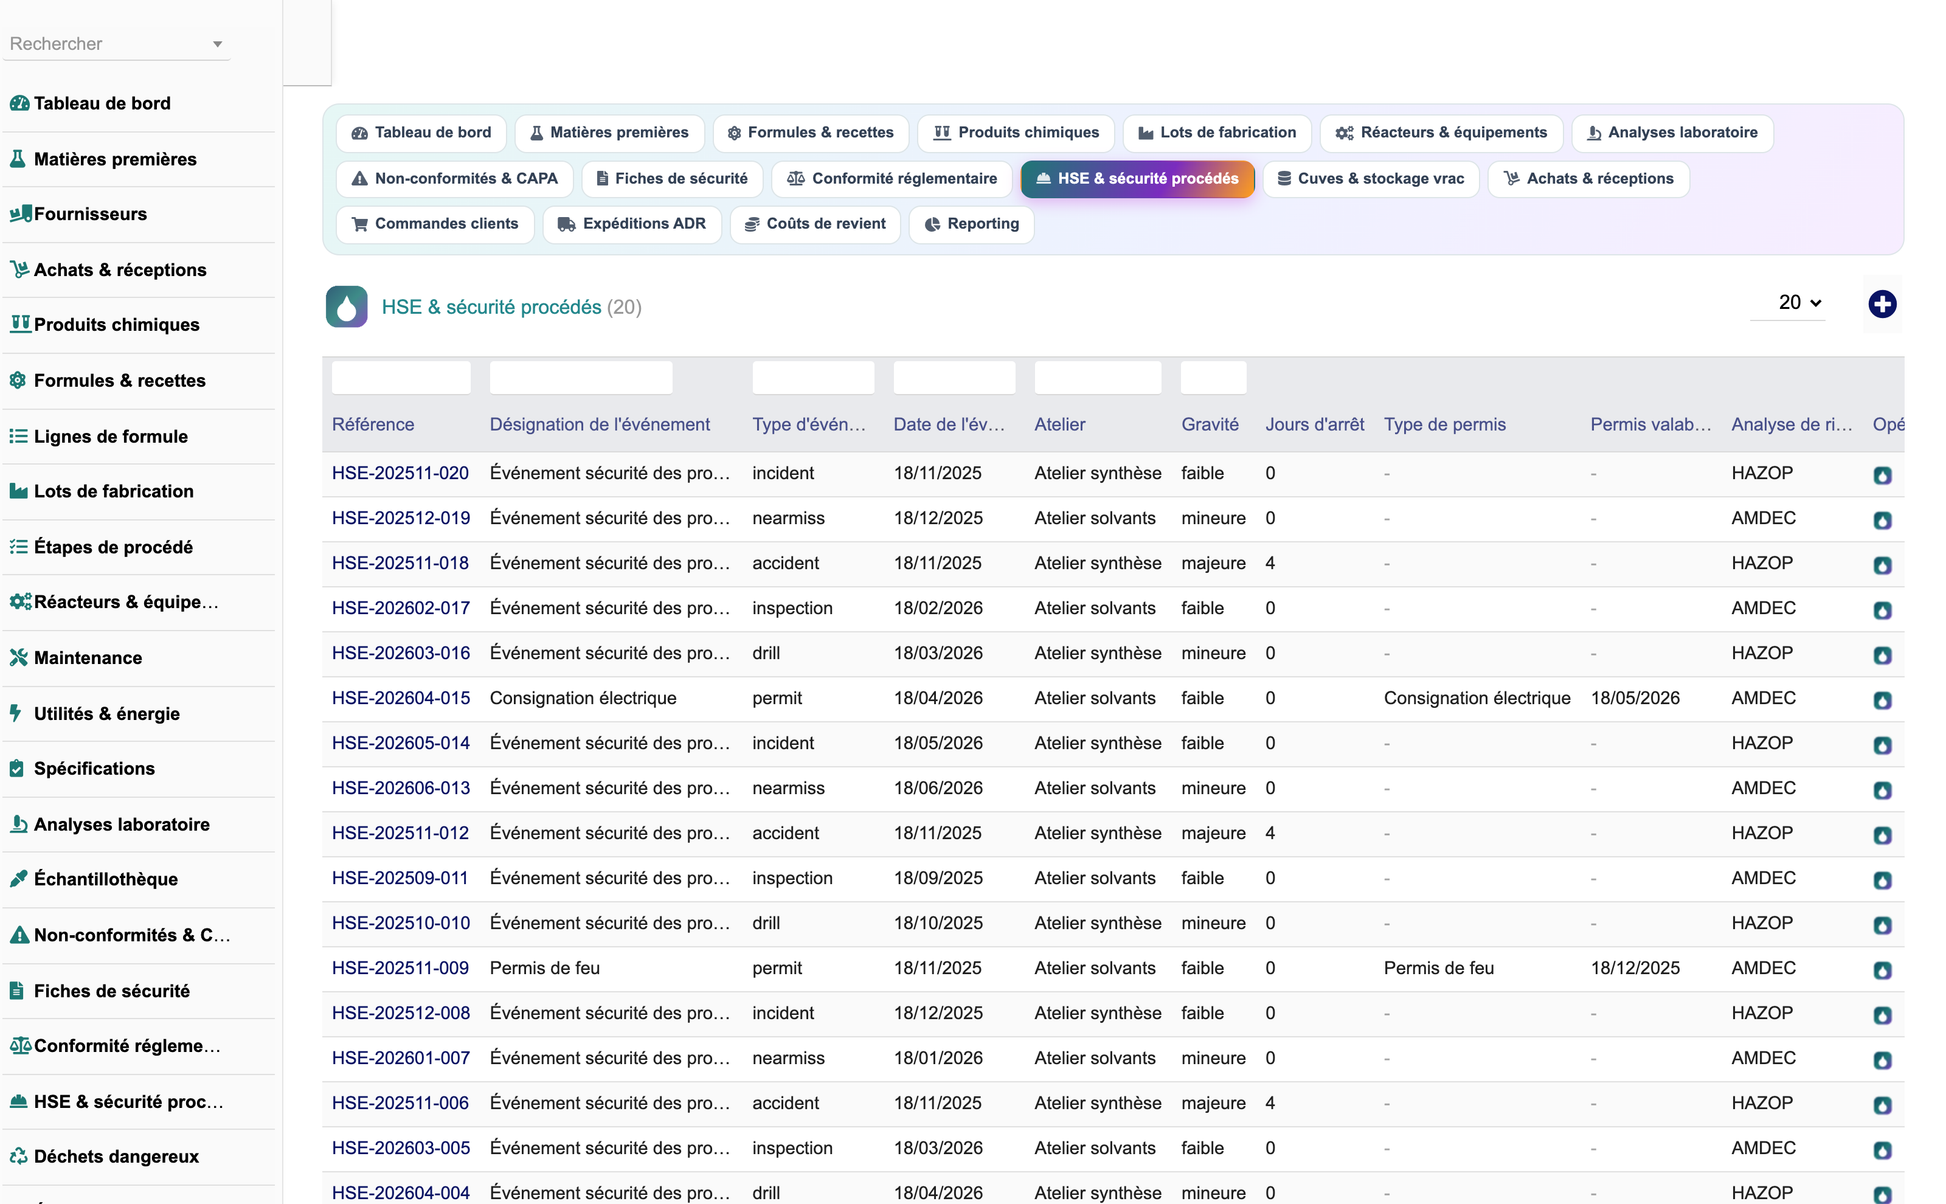This screenshot has height=1204, width=1946.
Task: Click the Consignation électrique designation cell
Action: point(583,698)
